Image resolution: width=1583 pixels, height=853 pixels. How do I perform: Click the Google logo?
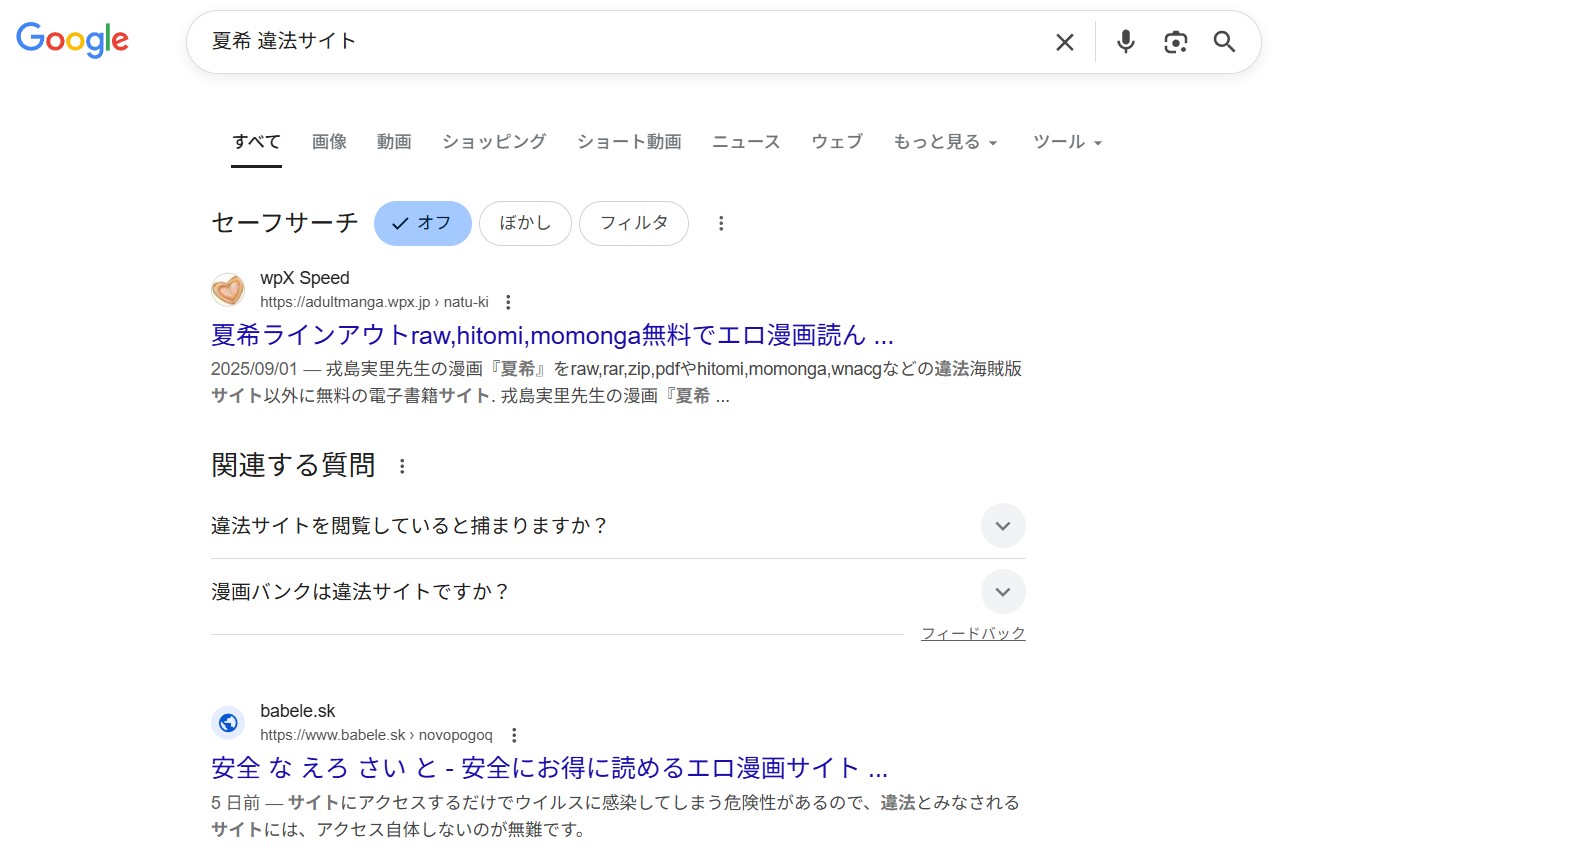tap(72, 40)
